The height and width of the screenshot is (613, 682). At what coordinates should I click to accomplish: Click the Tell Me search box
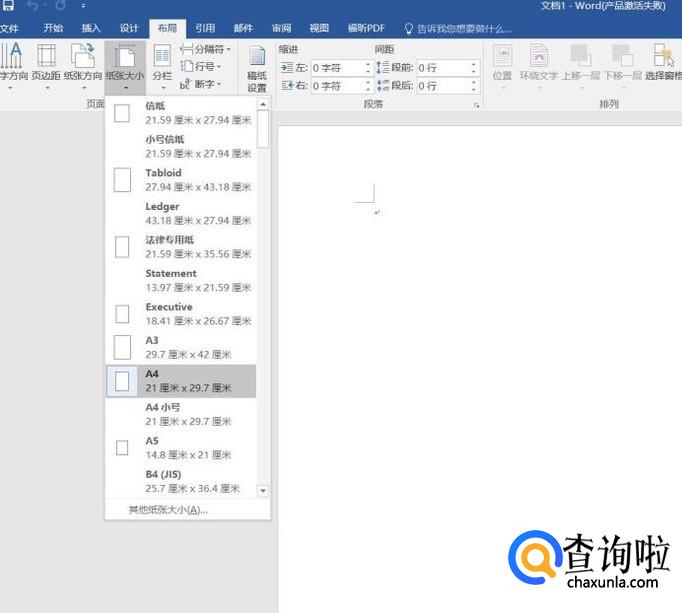(465, 28)
